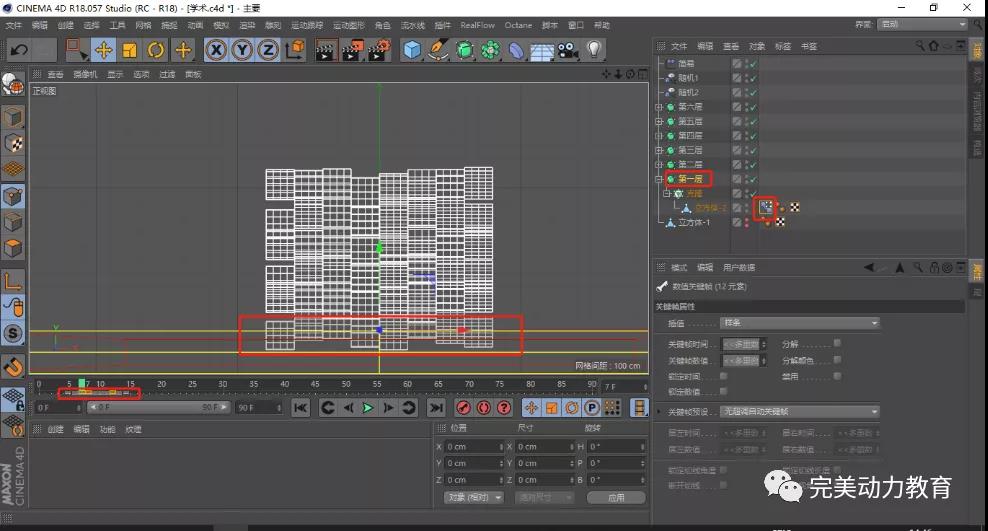Screen dimensions: 988x531
Task: Open the 插值 interpolation dropdown
Action: pos(800,323)
